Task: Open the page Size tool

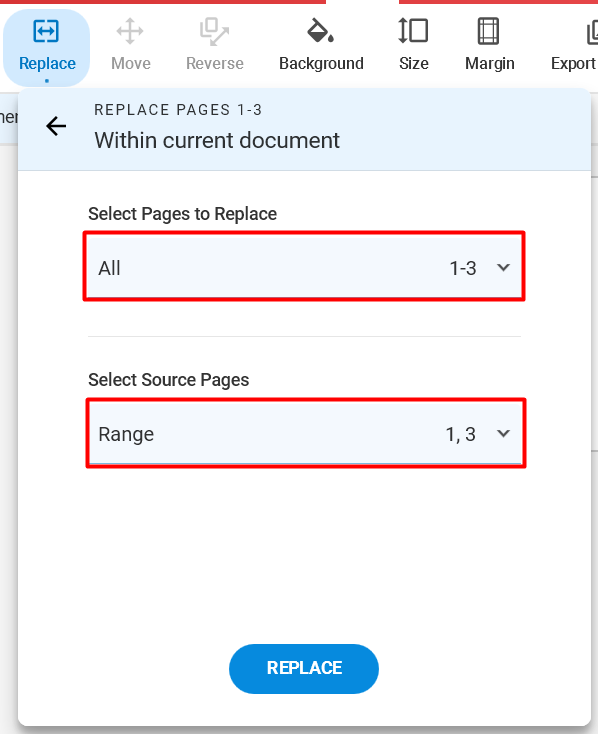Action: 413,31
